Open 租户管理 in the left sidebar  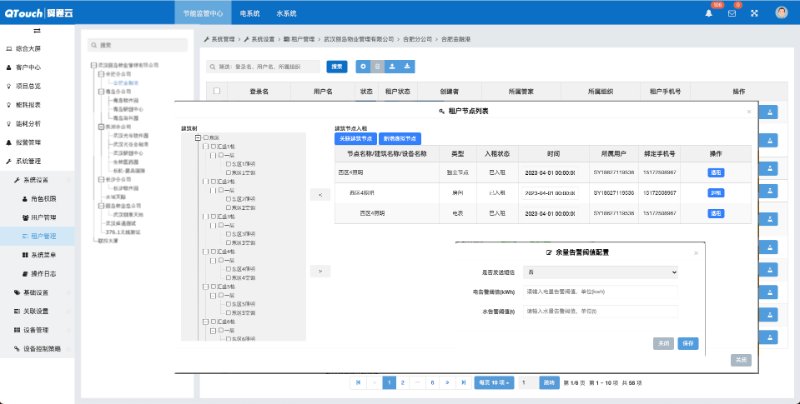pyautogui.click(x=43, y=236)
